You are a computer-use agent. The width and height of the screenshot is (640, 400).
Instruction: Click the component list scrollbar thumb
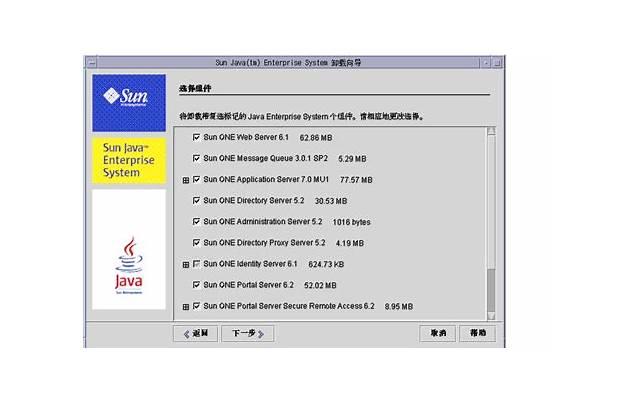tap(490, 290)
